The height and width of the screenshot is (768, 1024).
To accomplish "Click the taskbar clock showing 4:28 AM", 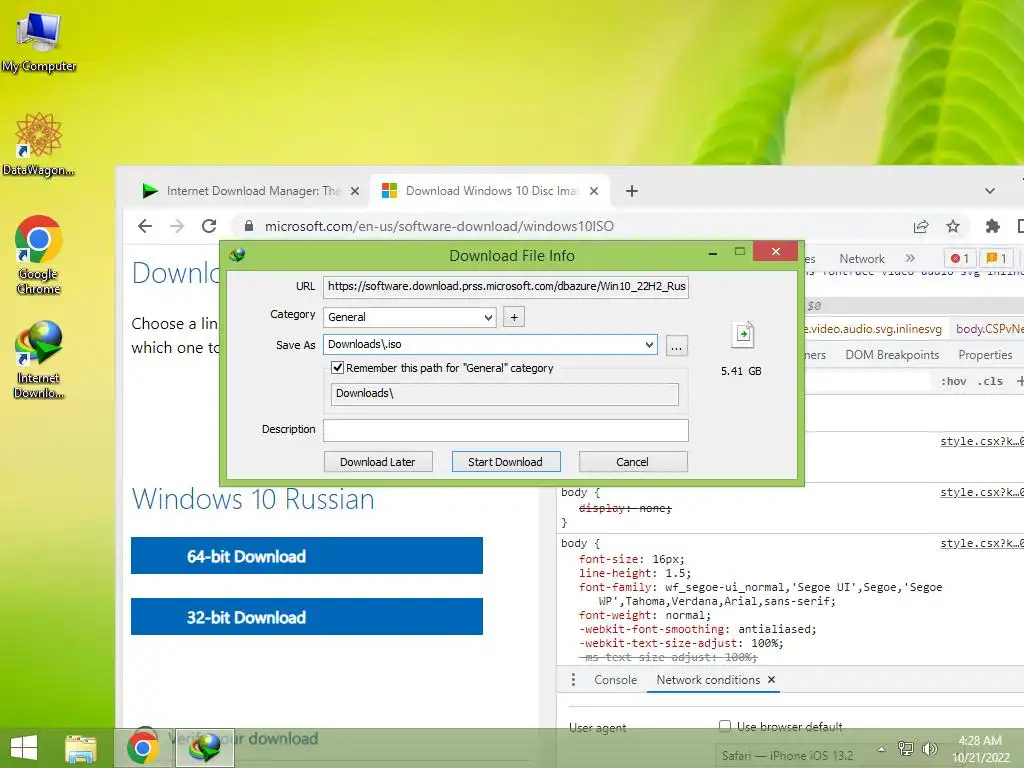I will (980, 749).
